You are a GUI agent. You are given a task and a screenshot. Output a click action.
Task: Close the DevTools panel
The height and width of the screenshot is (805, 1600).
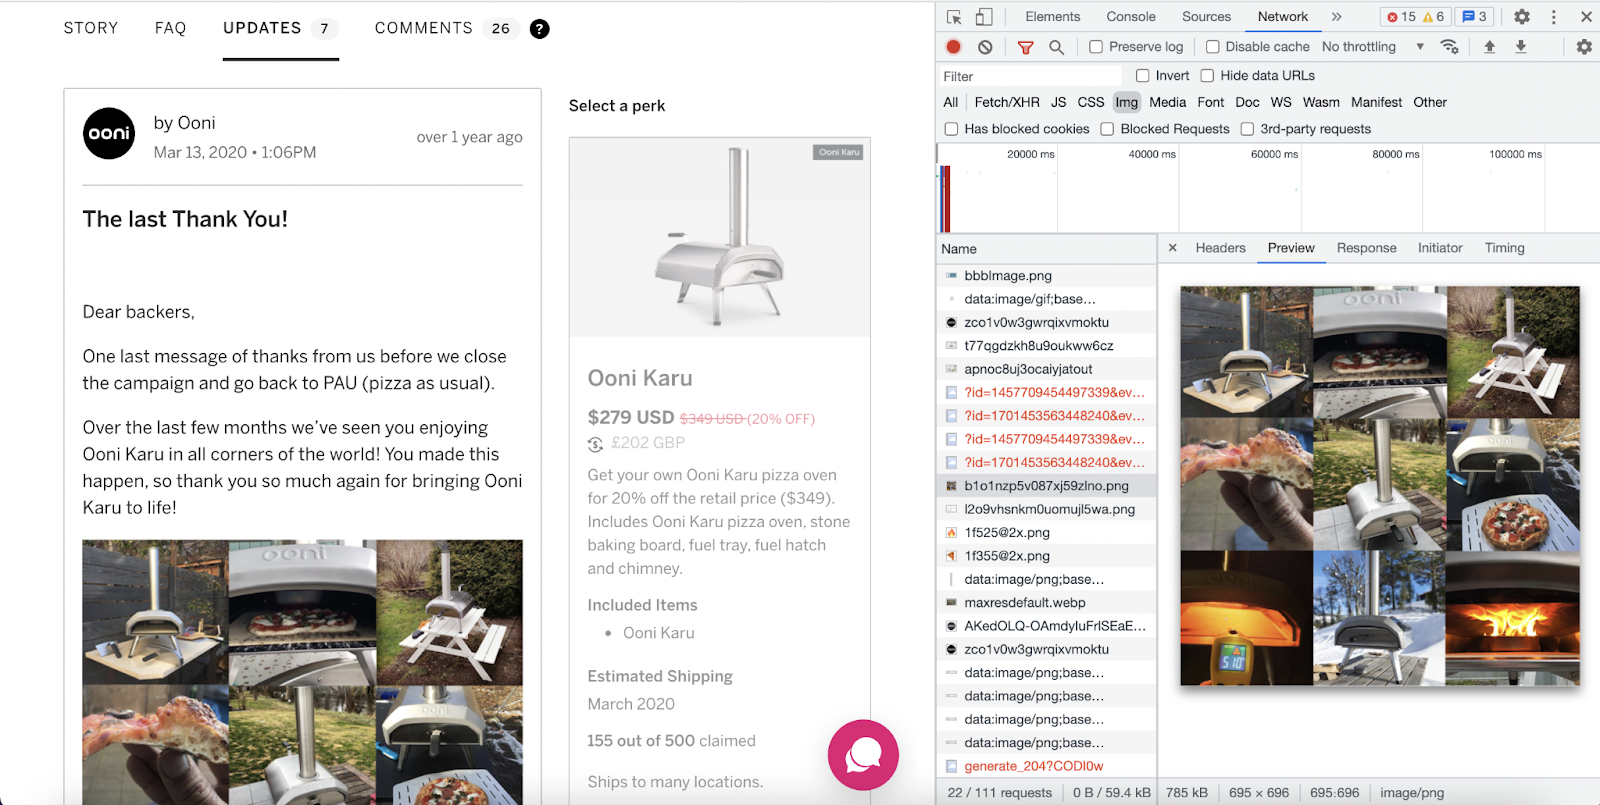(1586, 17)
